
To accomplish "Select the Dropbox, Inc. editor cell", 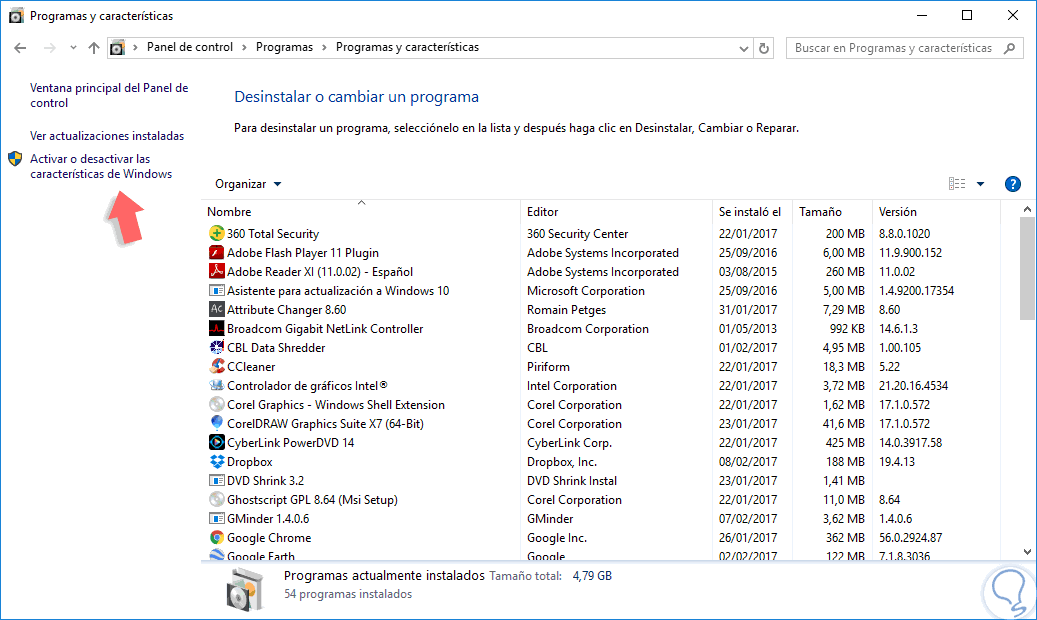I will [561, 462].
